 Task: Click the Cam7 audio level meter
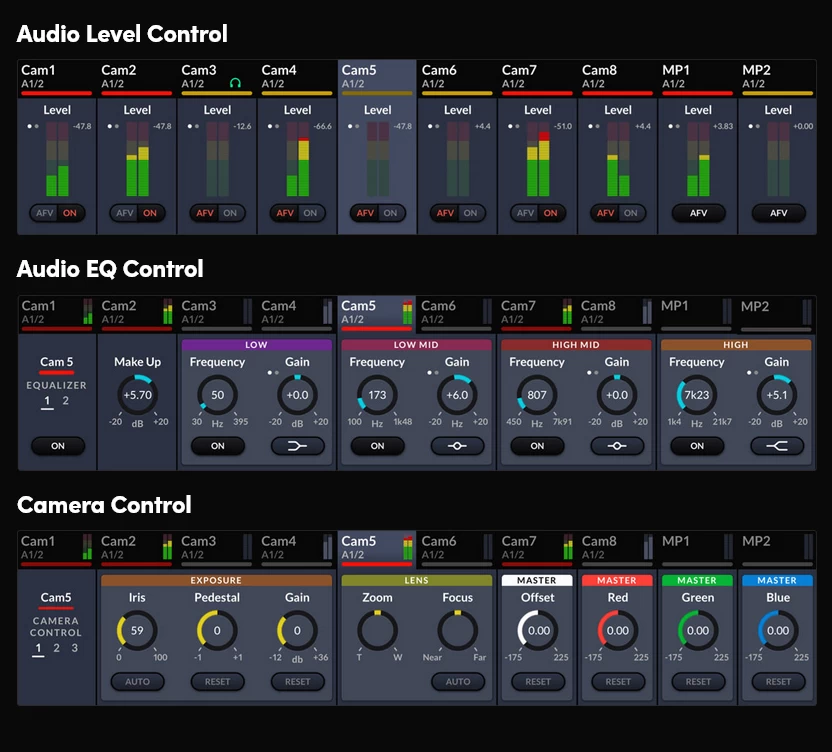point(538,160)
